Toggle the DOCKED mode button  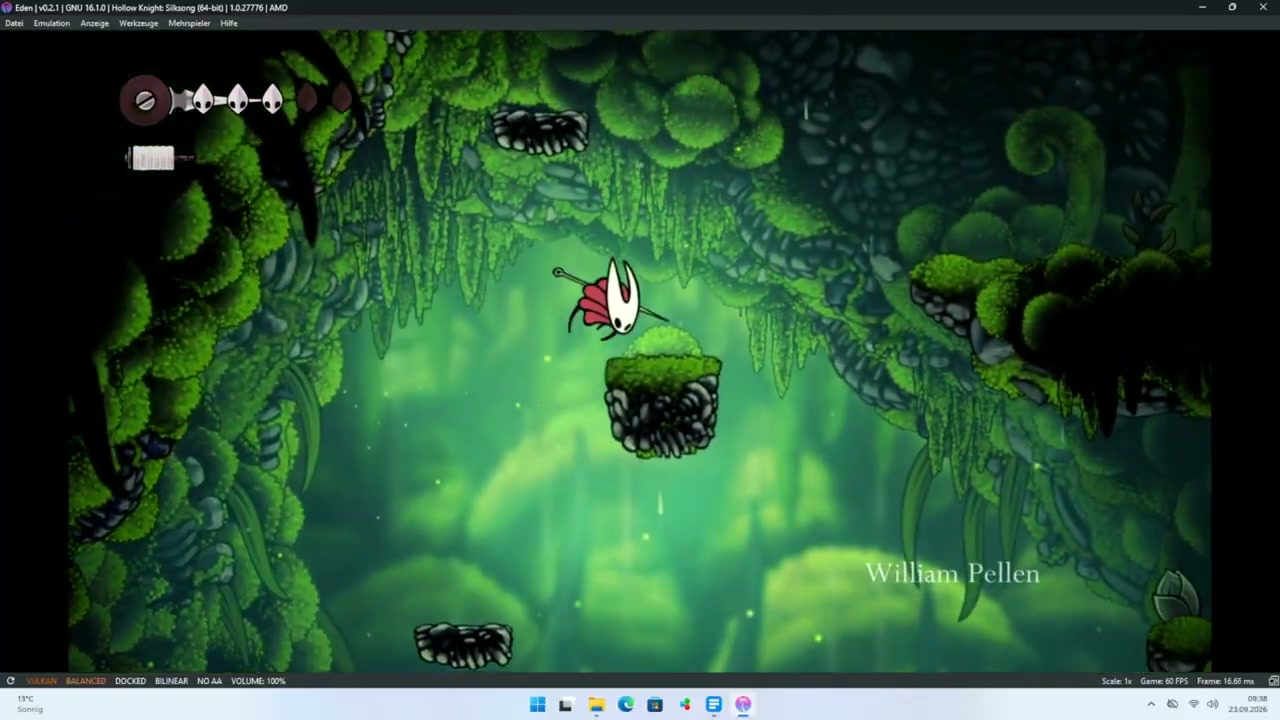[x=130, y=681]
